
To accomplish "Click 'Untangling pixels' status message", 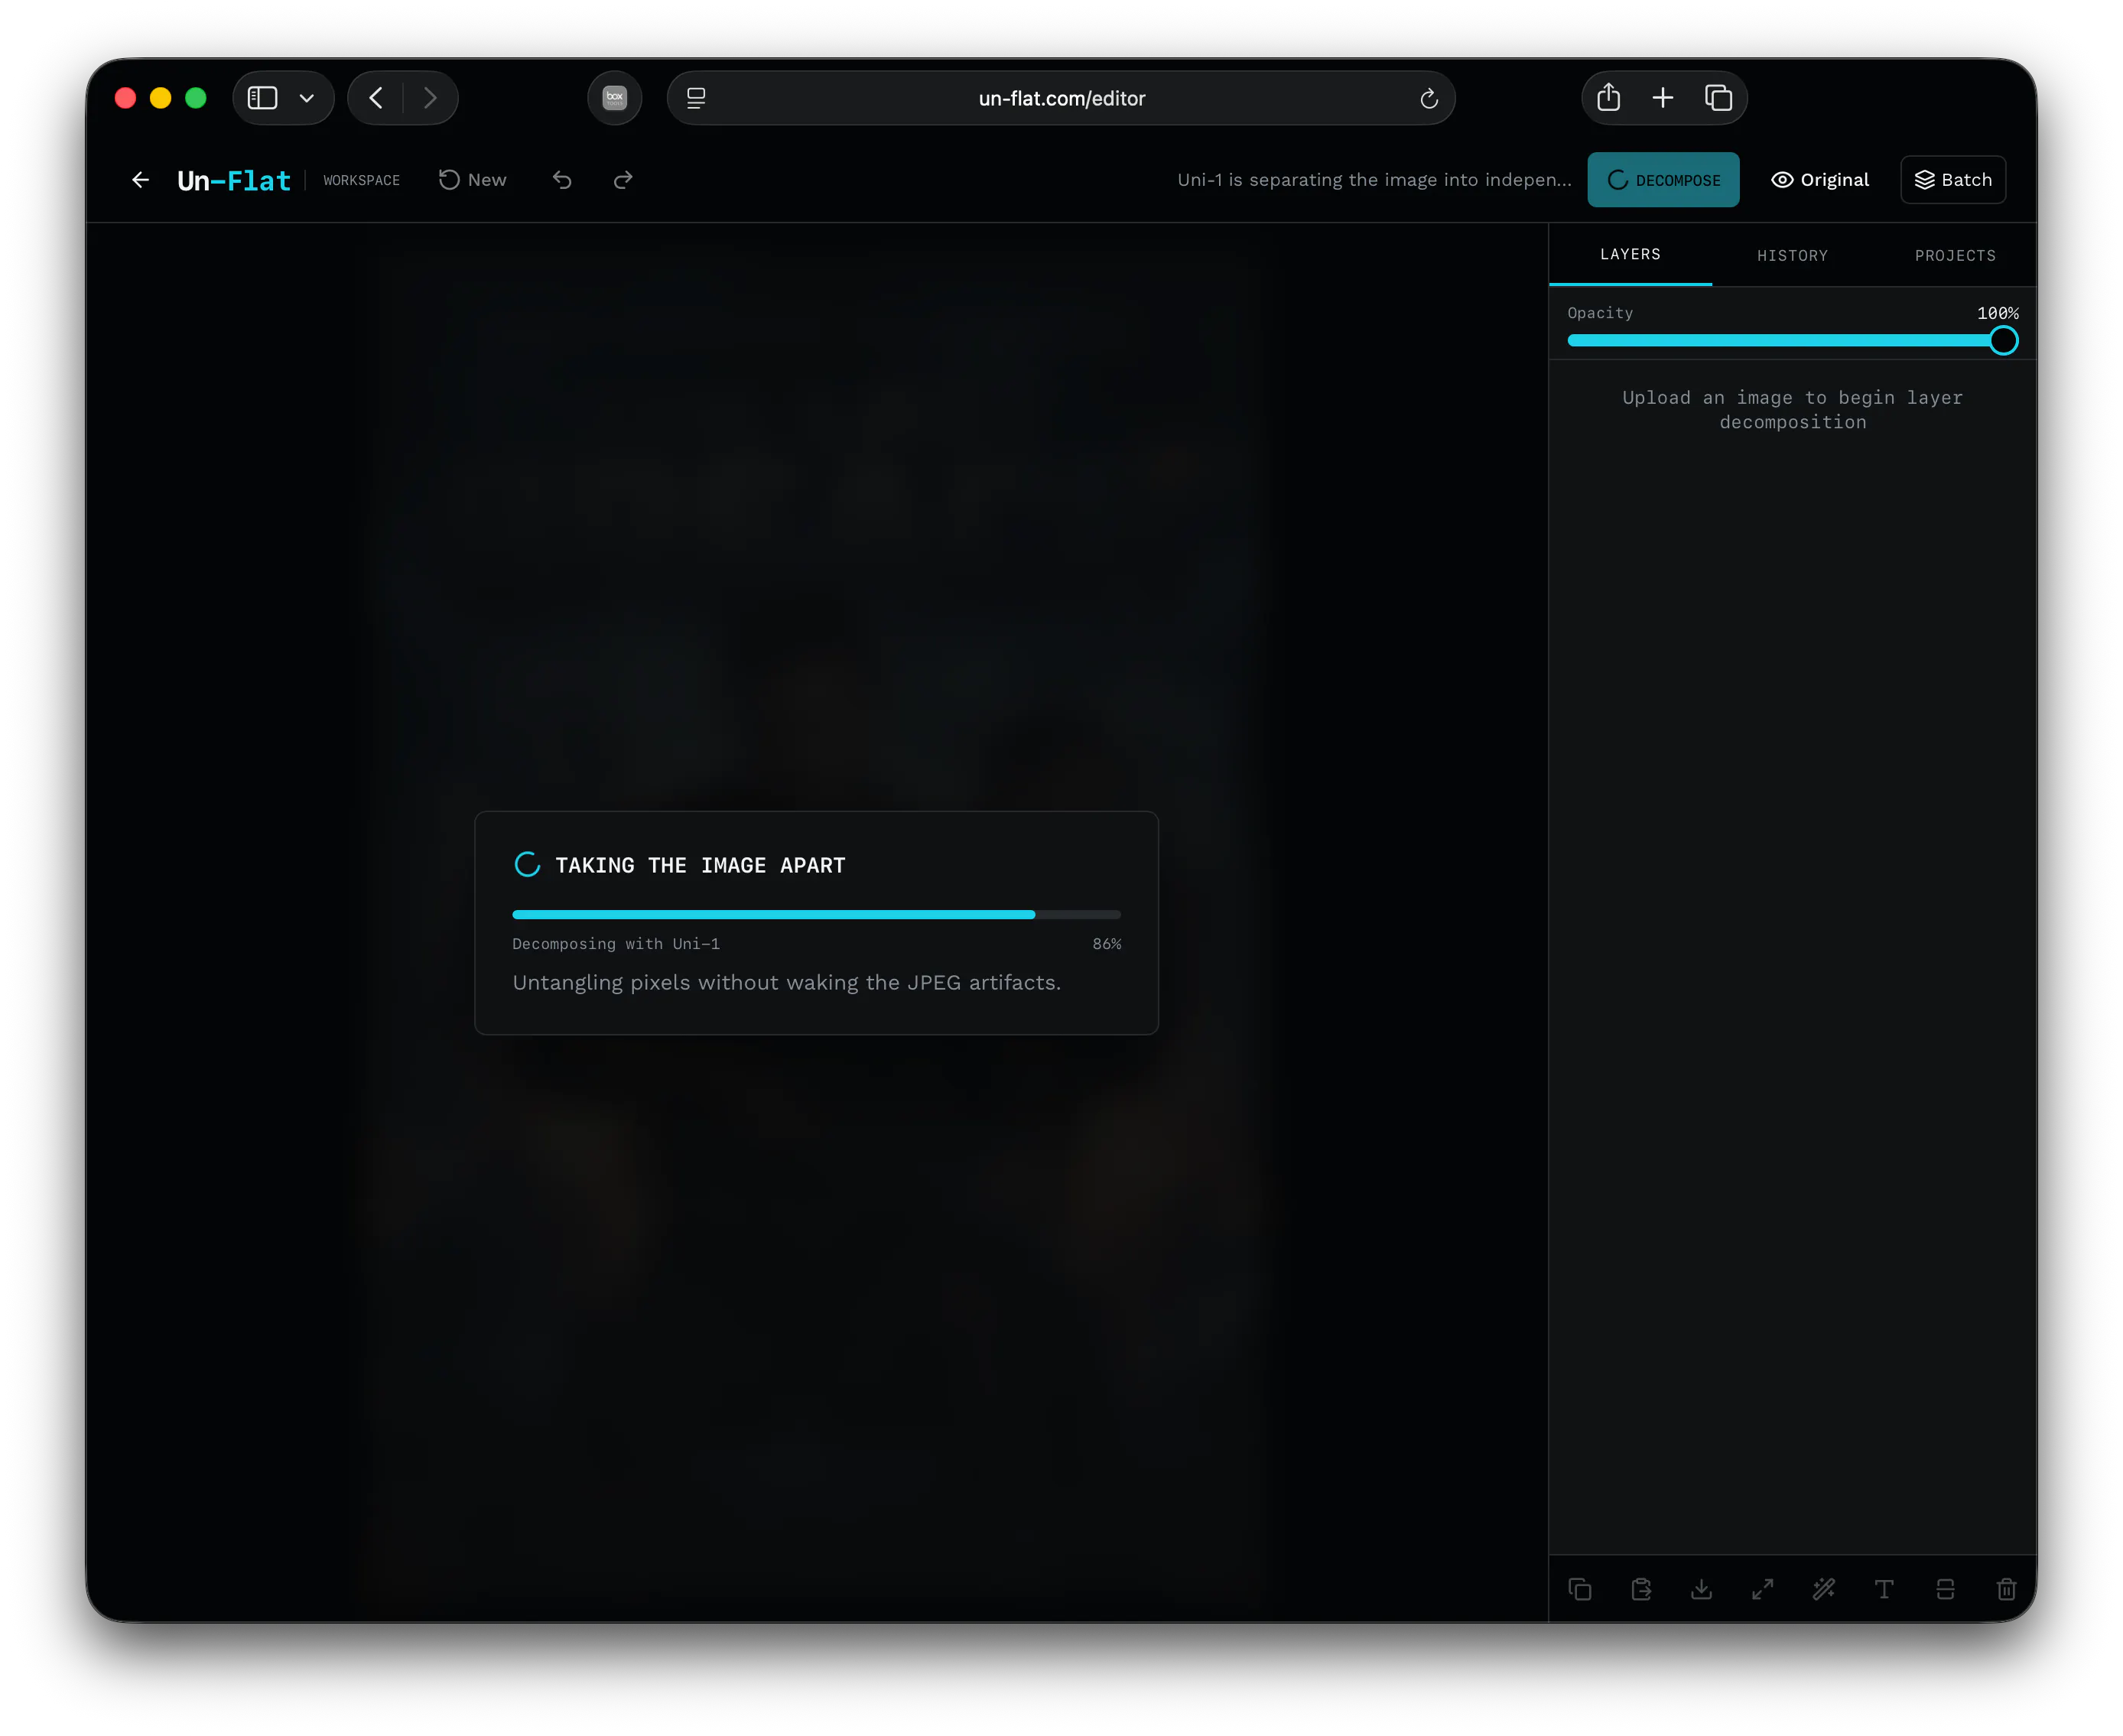I will point(786,983).
